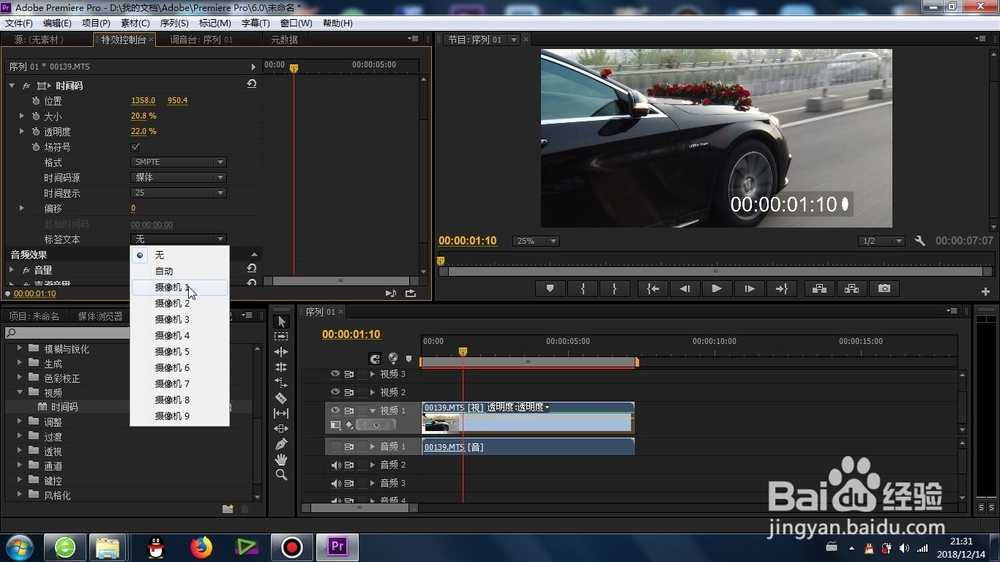This screenshot has width=1000, height=562.
Task: Click the Mark In button
Action: coord(583,289)
